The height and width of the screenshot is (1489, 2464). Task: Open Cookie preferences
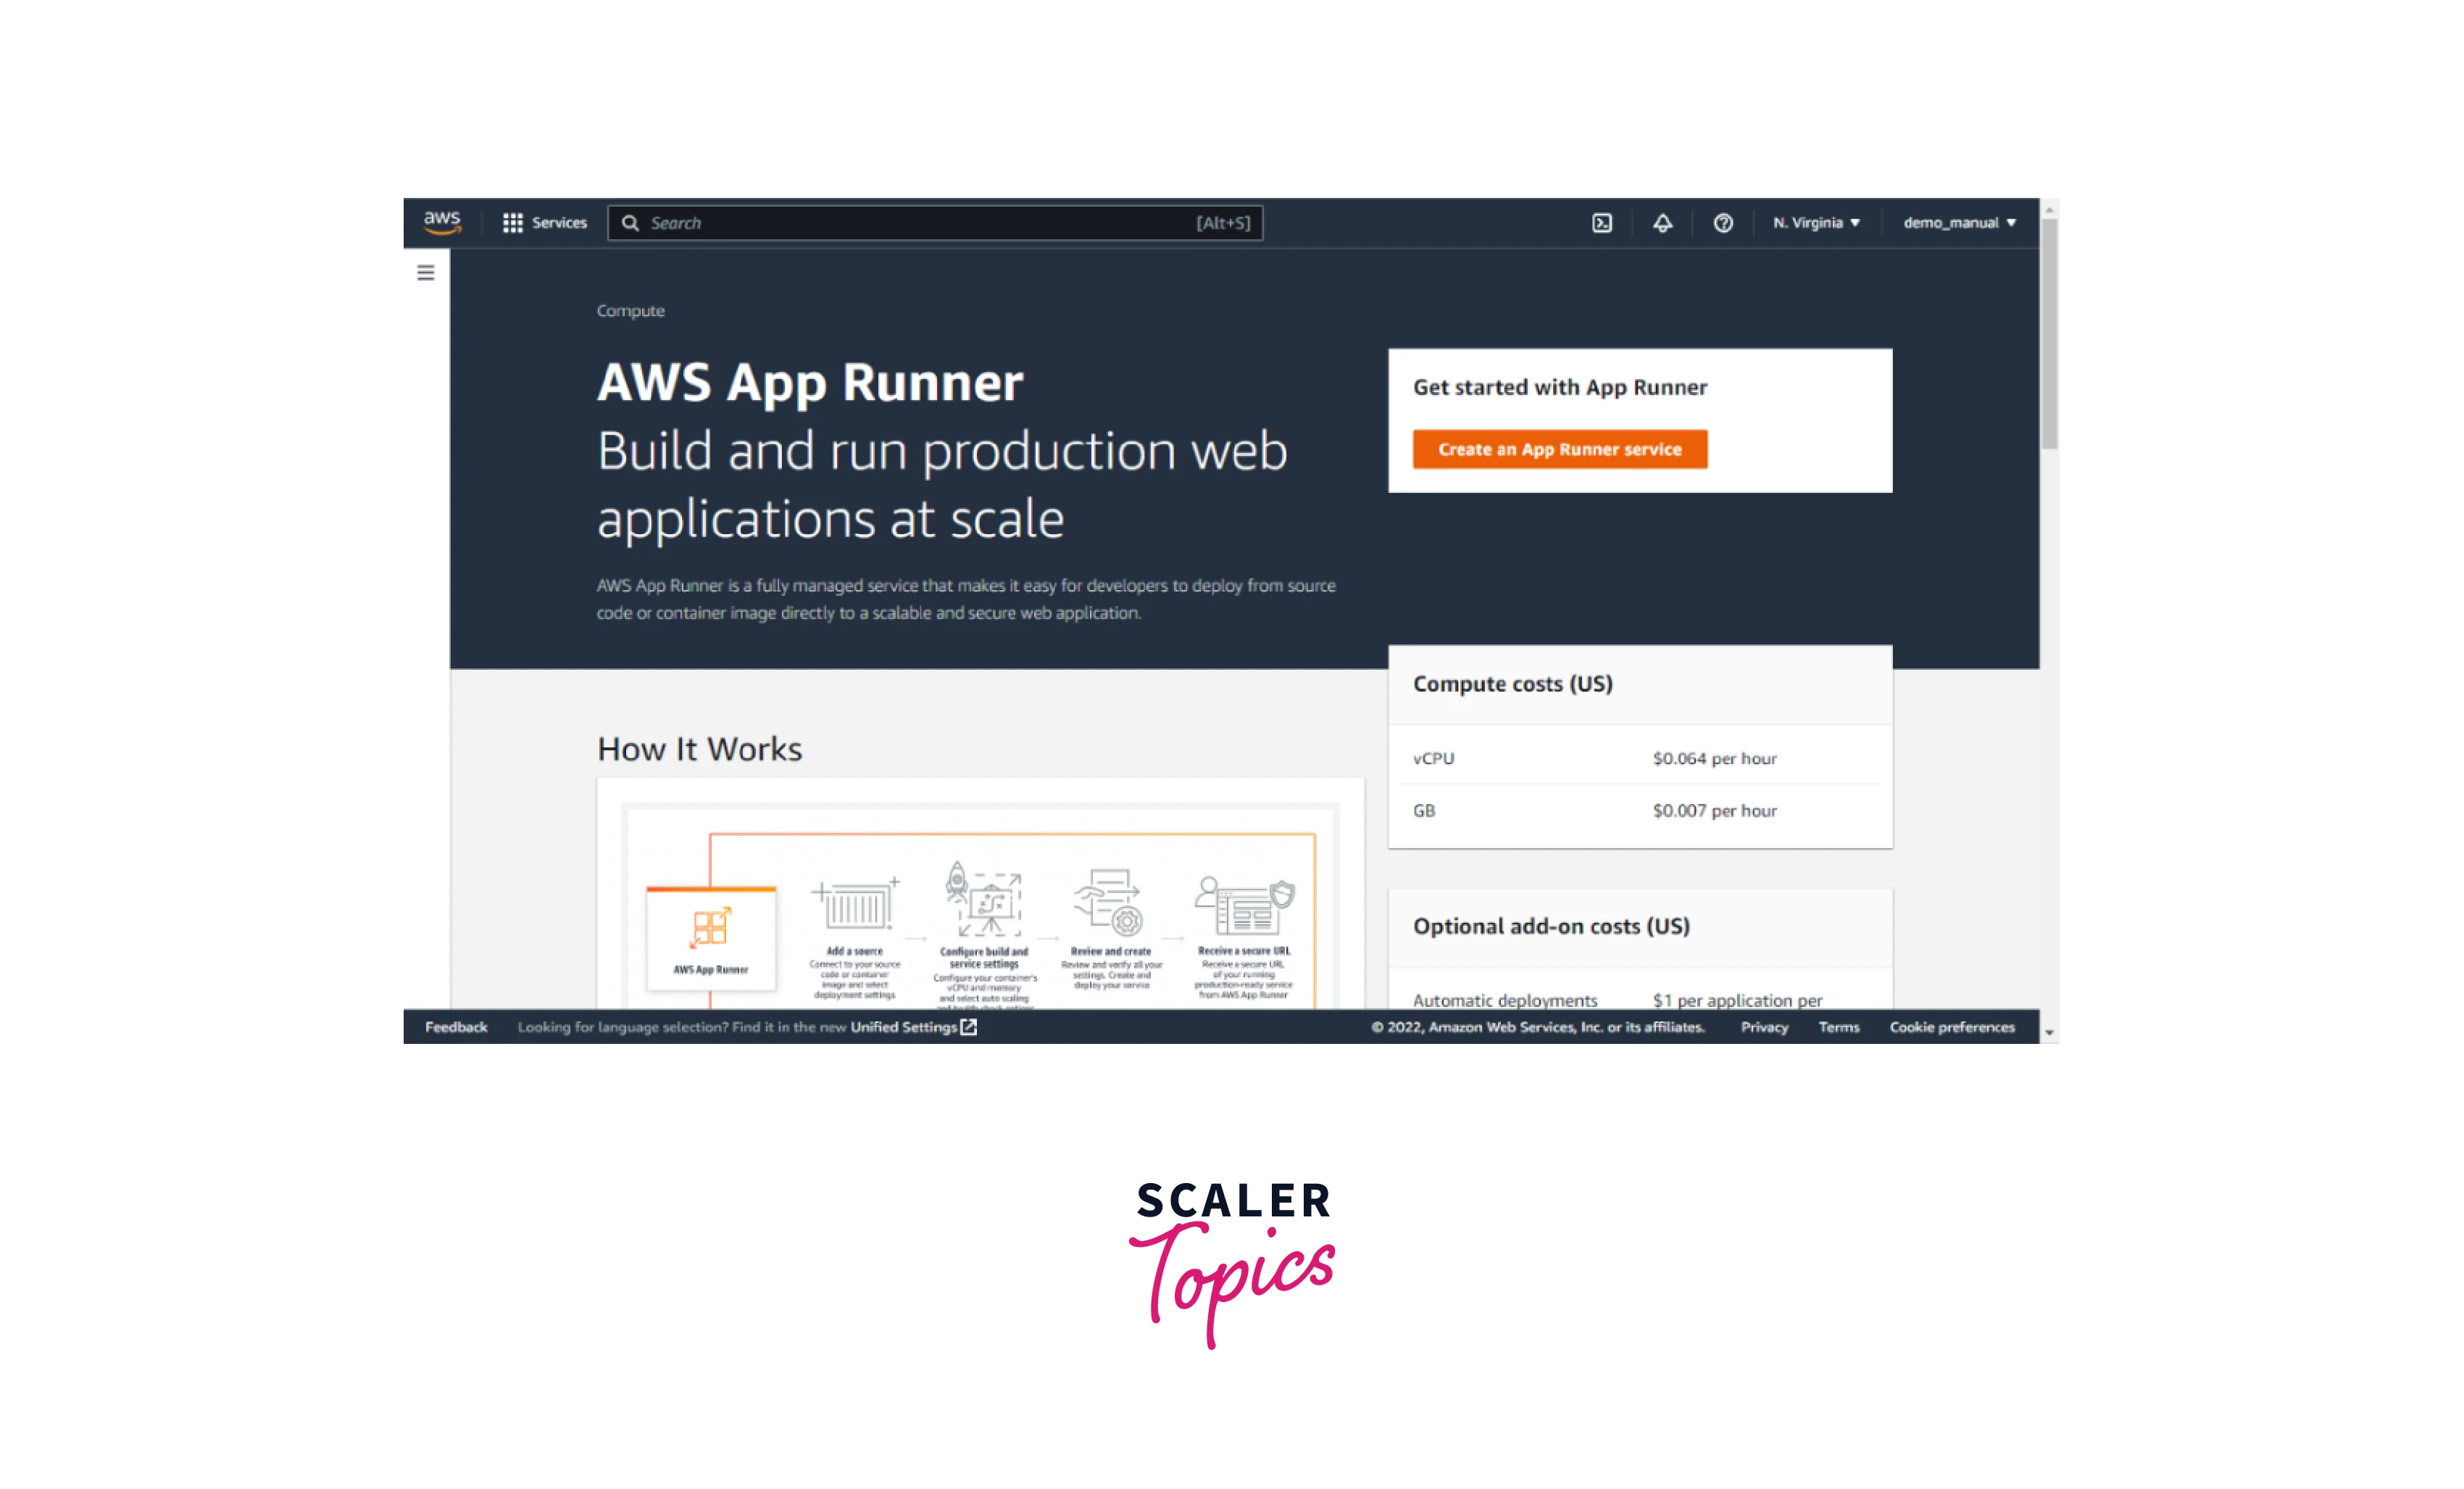coord(1951,1027)
